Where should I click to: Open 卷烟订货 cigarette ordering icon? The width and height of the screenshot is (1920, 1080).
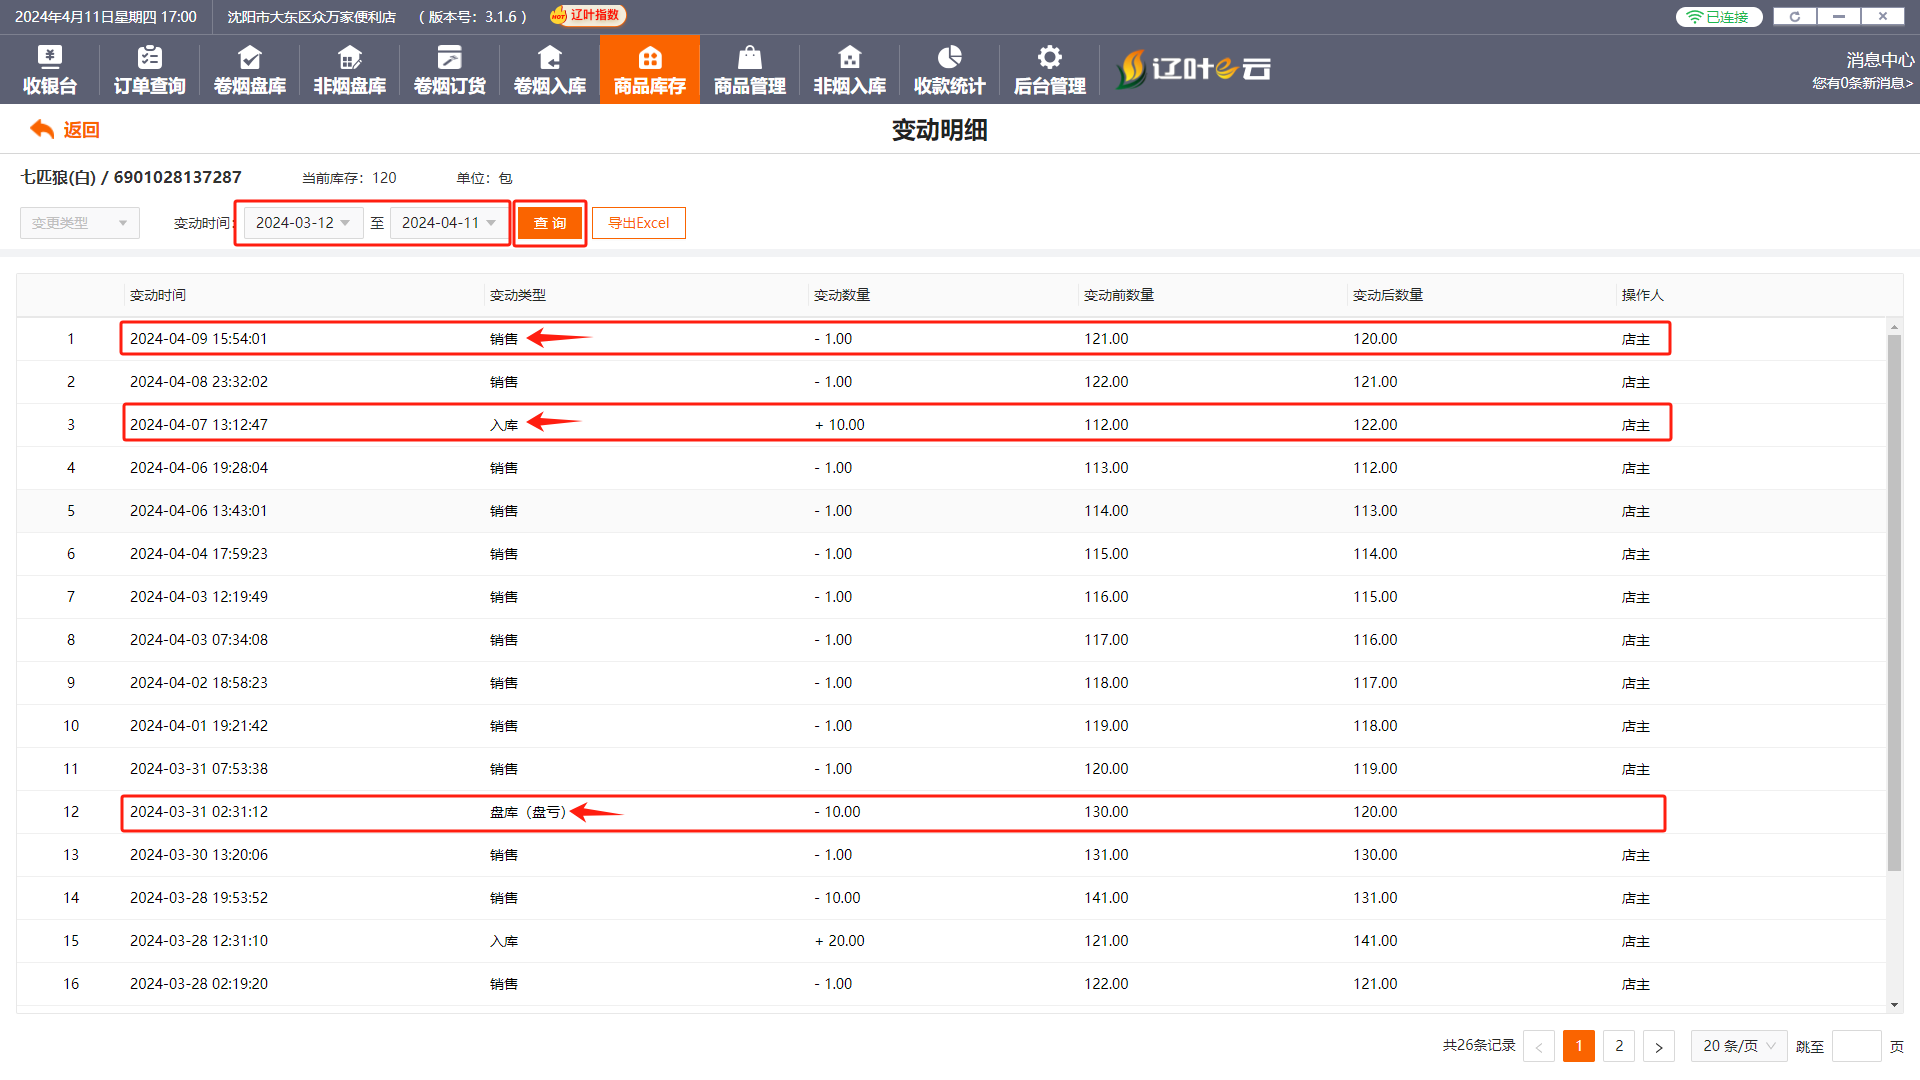pyautogui.click(x=450, y=69)
